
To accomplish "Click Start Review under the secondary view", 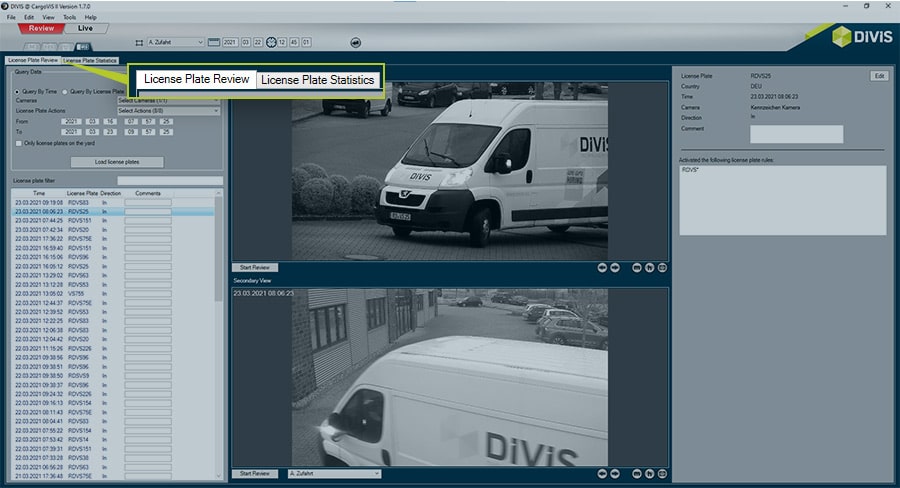I will coord(255,474).
